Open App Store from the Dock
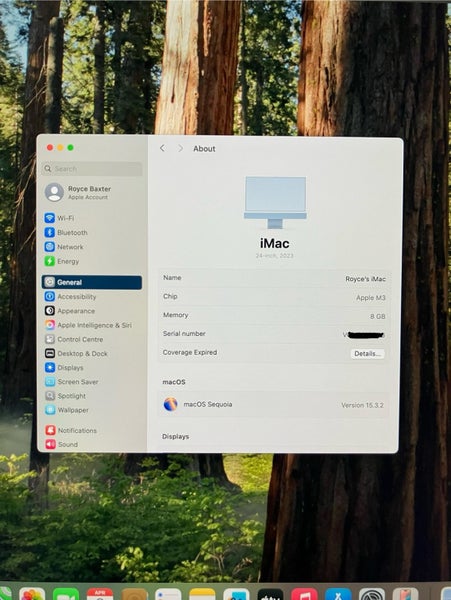 [x=339, y=594]
